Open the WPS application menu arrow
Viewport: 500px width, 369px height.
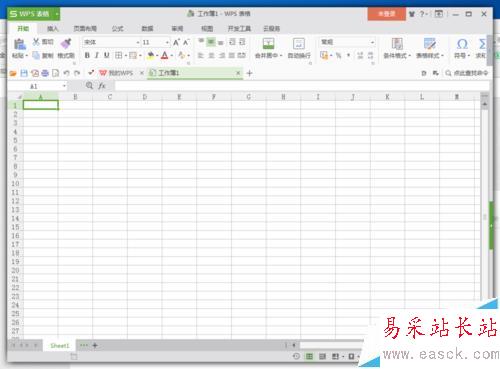tap(57, 14)
